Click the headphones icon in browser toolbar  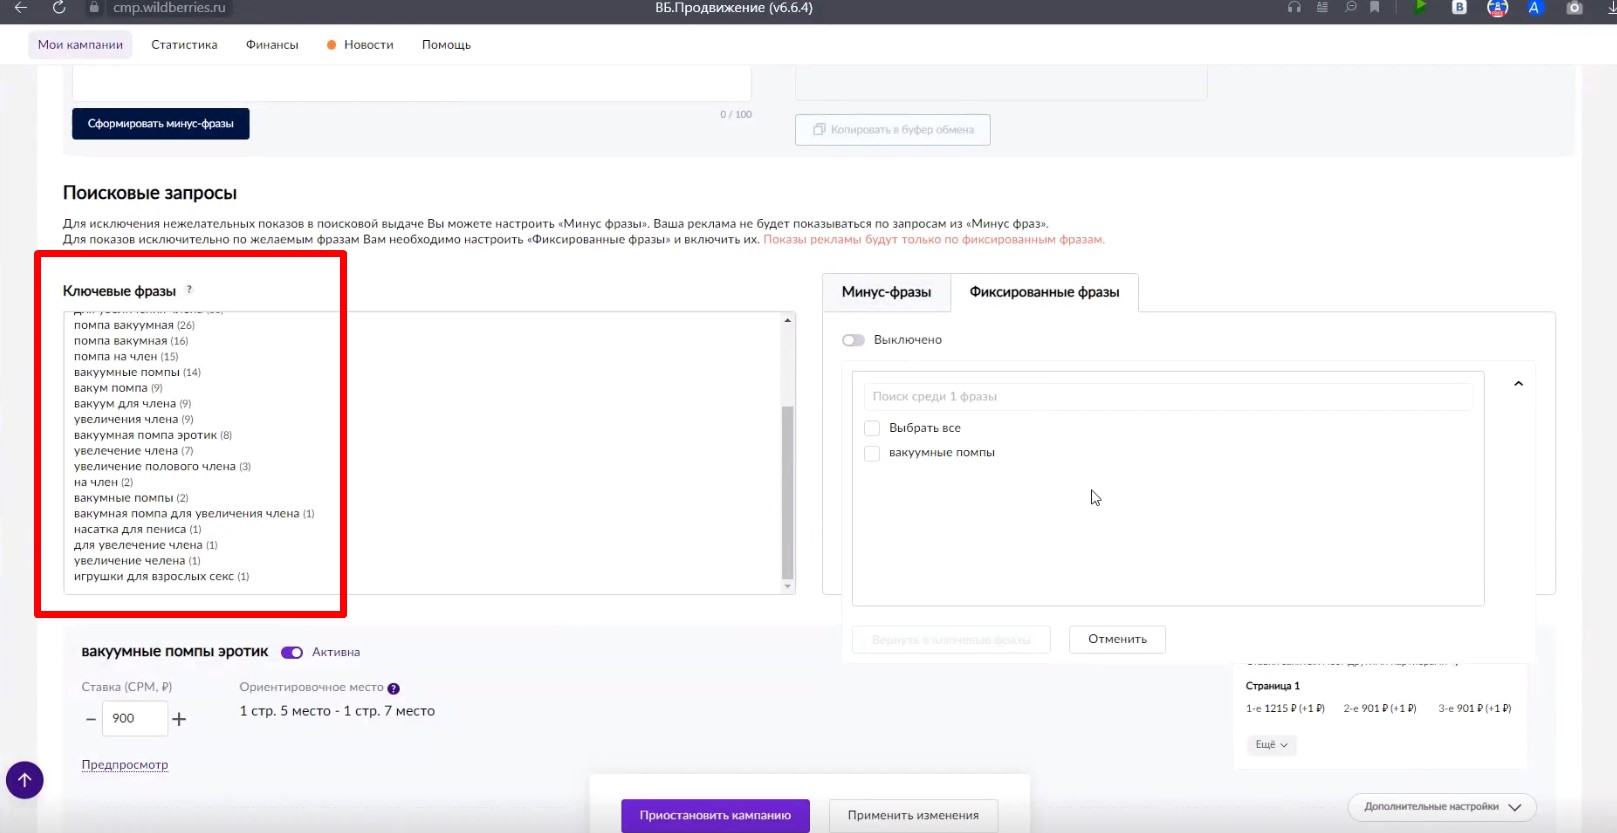1294,8
